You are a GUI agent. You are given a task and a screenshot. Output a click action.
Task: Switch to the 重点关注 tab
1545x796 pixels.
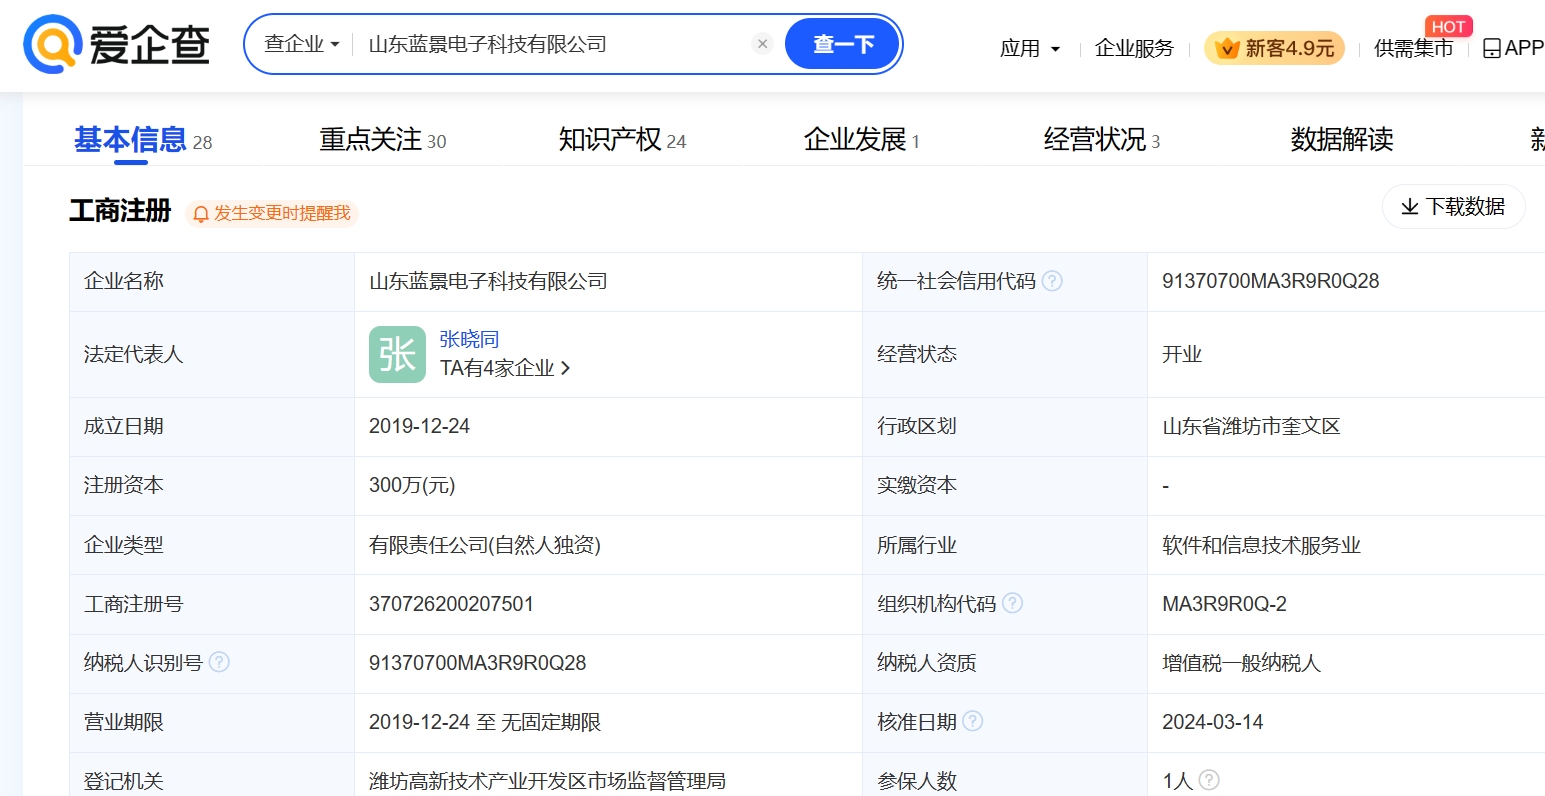coord(383,140)
